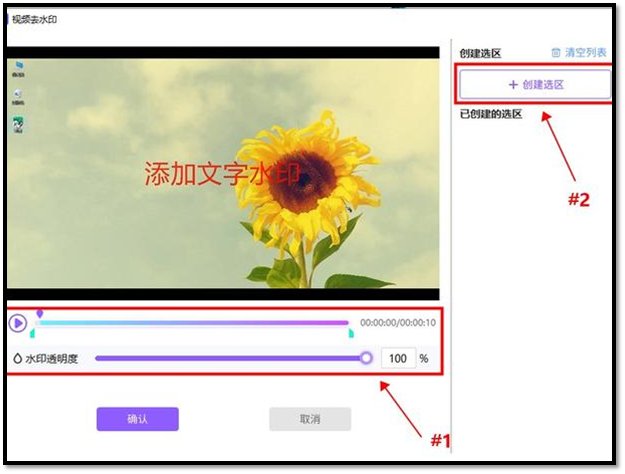Screen dimensions: 625x474
Task: Click the 视频去水印 window title
Action: (x=34, y=20)
